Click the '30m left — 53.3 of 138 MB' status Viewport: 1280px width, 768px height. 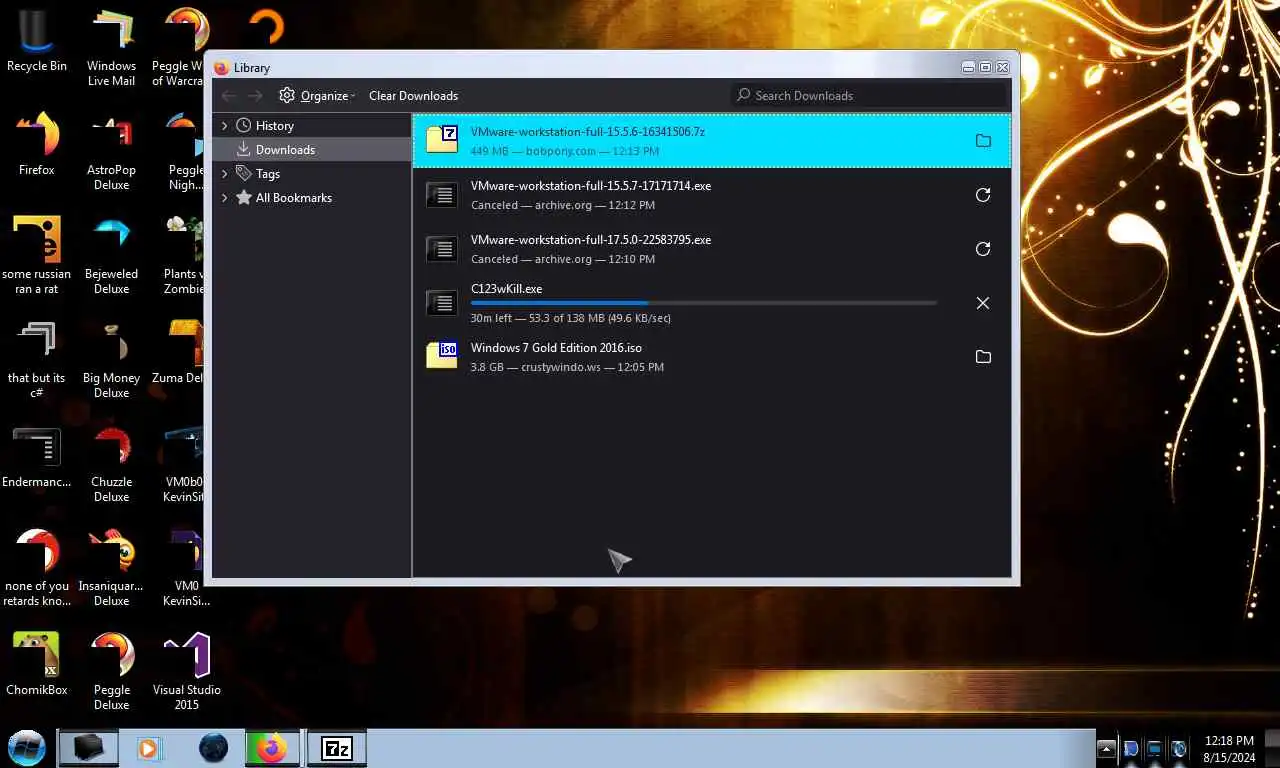(x=570, y=318)
